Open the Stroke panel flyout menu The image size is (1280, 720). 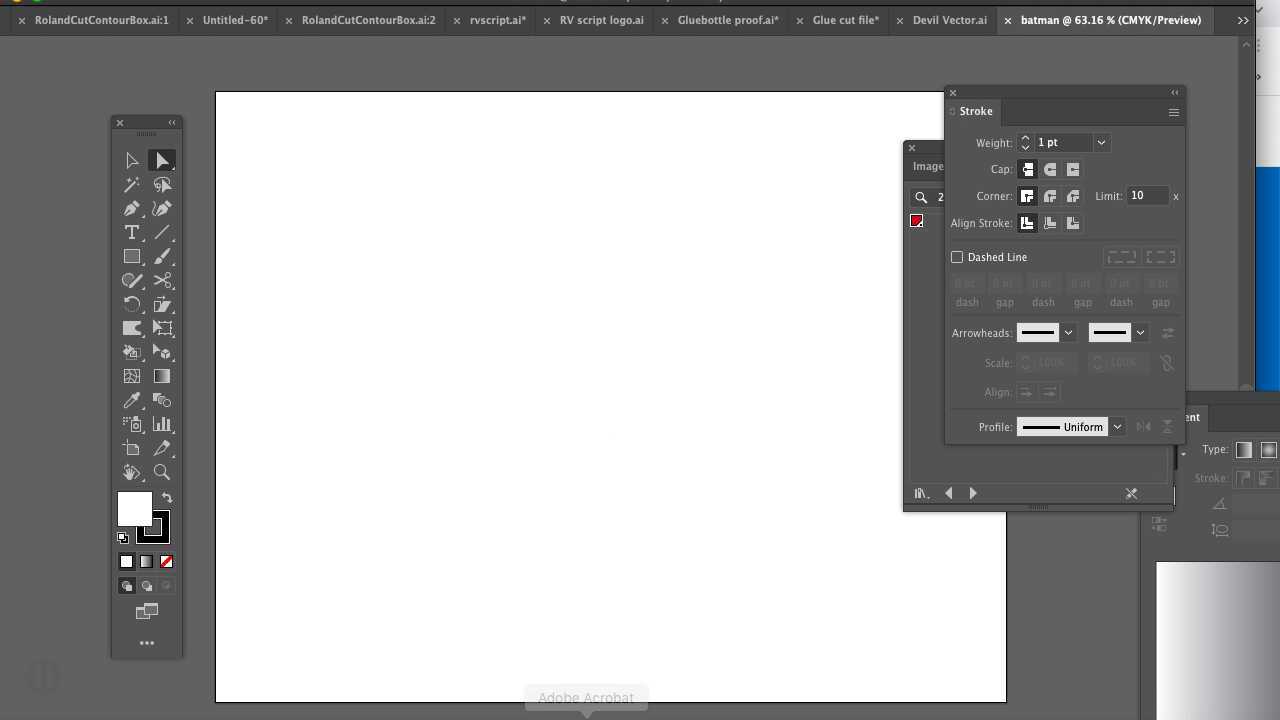click(1174, 112)
